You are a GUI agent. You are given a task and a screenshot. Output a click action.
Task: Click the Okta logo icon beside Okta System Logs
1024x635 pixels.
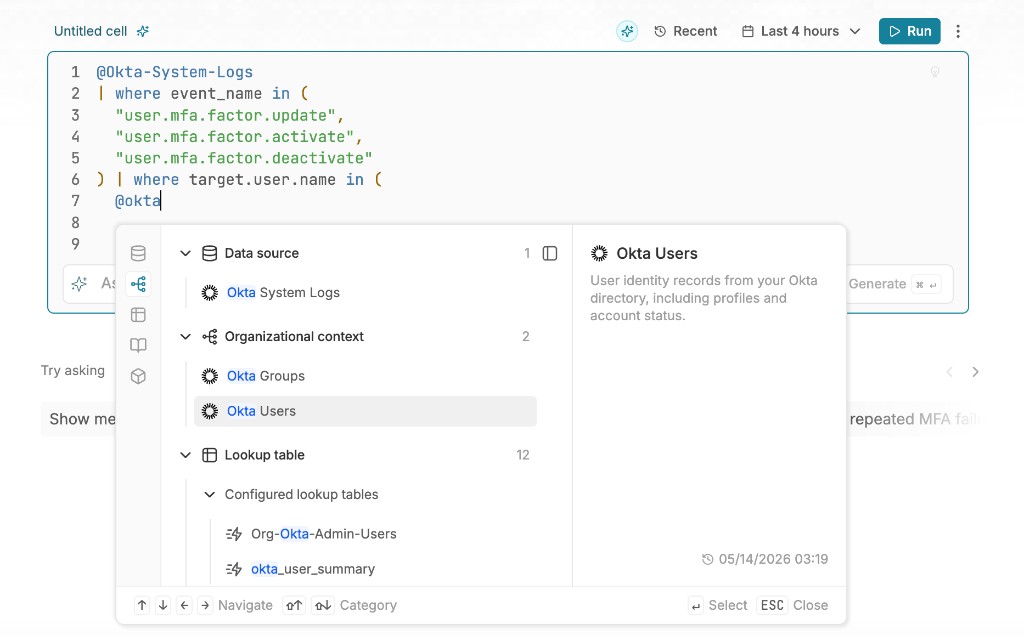[x=210, y=293]
